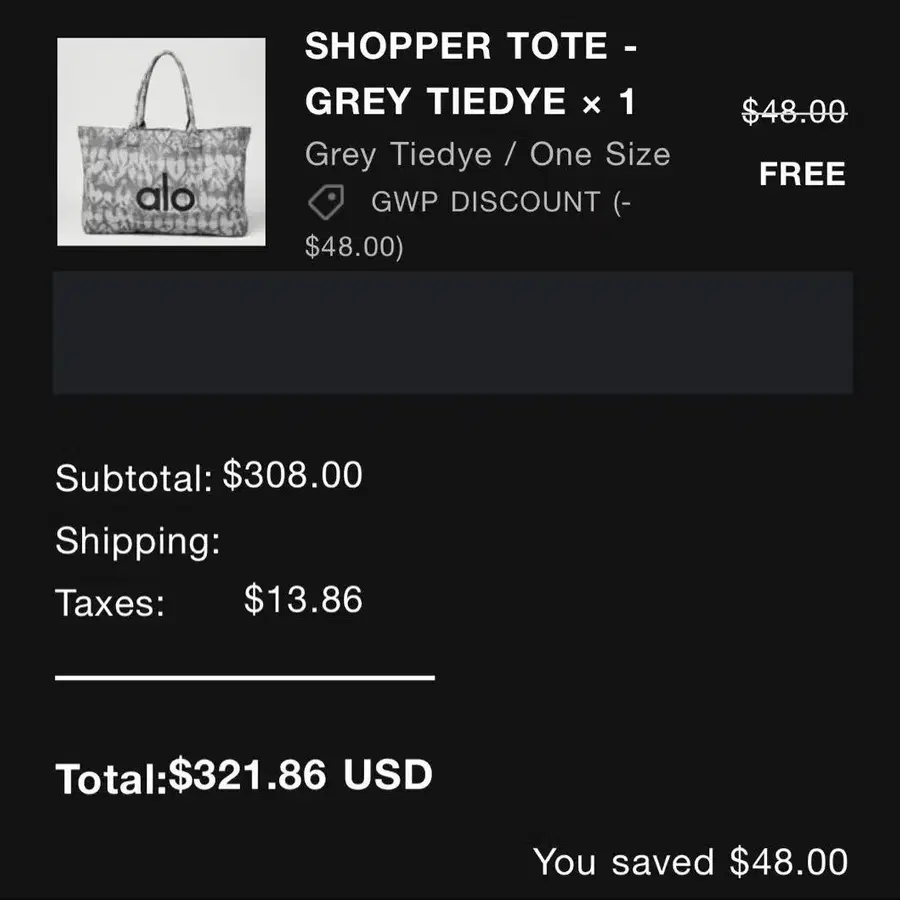Image resolution: width=900 pixels, height=900 pixels.
Task: Click the white divider line above the total
Action: pyautogui.click(x=244, y=678)
